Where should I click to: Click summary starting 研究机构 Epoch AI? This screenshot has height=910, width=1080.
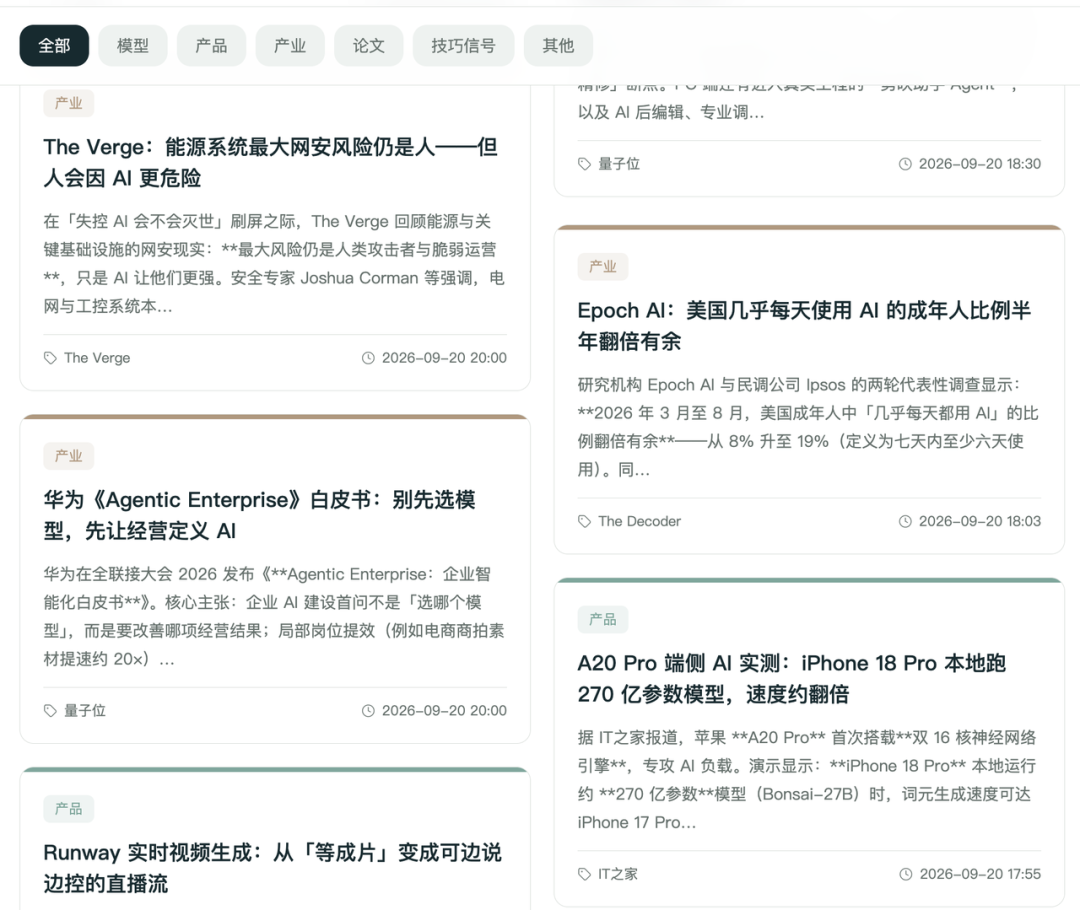[x=808, y=426]
